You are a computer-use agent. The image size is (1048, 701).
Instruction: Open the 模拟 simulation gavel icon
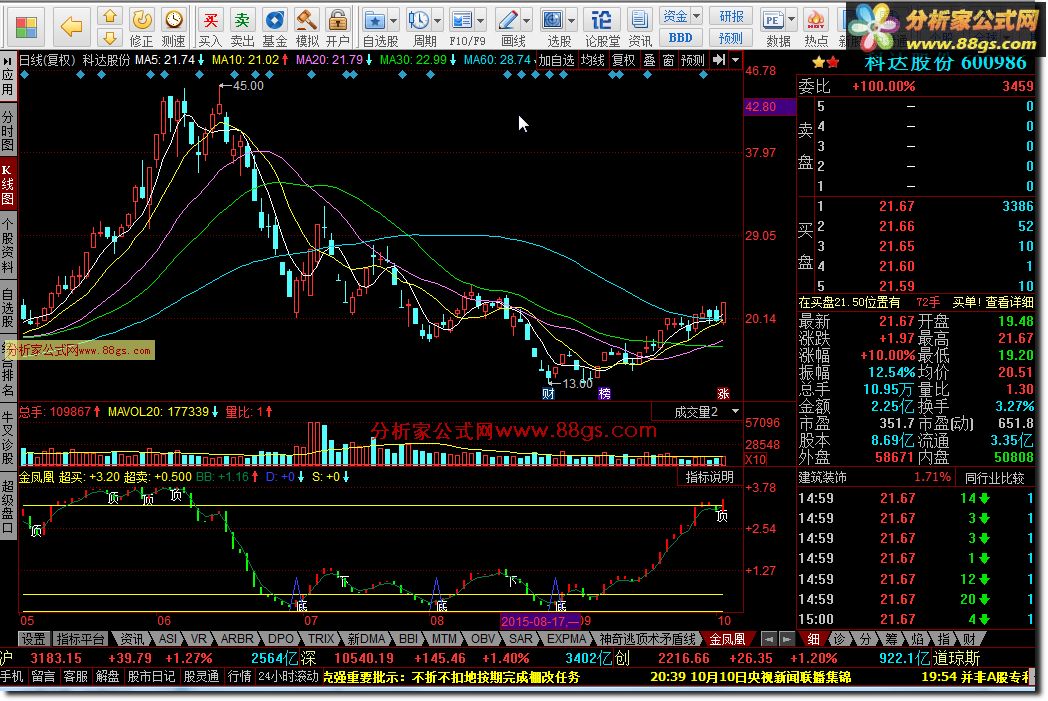click(307, 27)
